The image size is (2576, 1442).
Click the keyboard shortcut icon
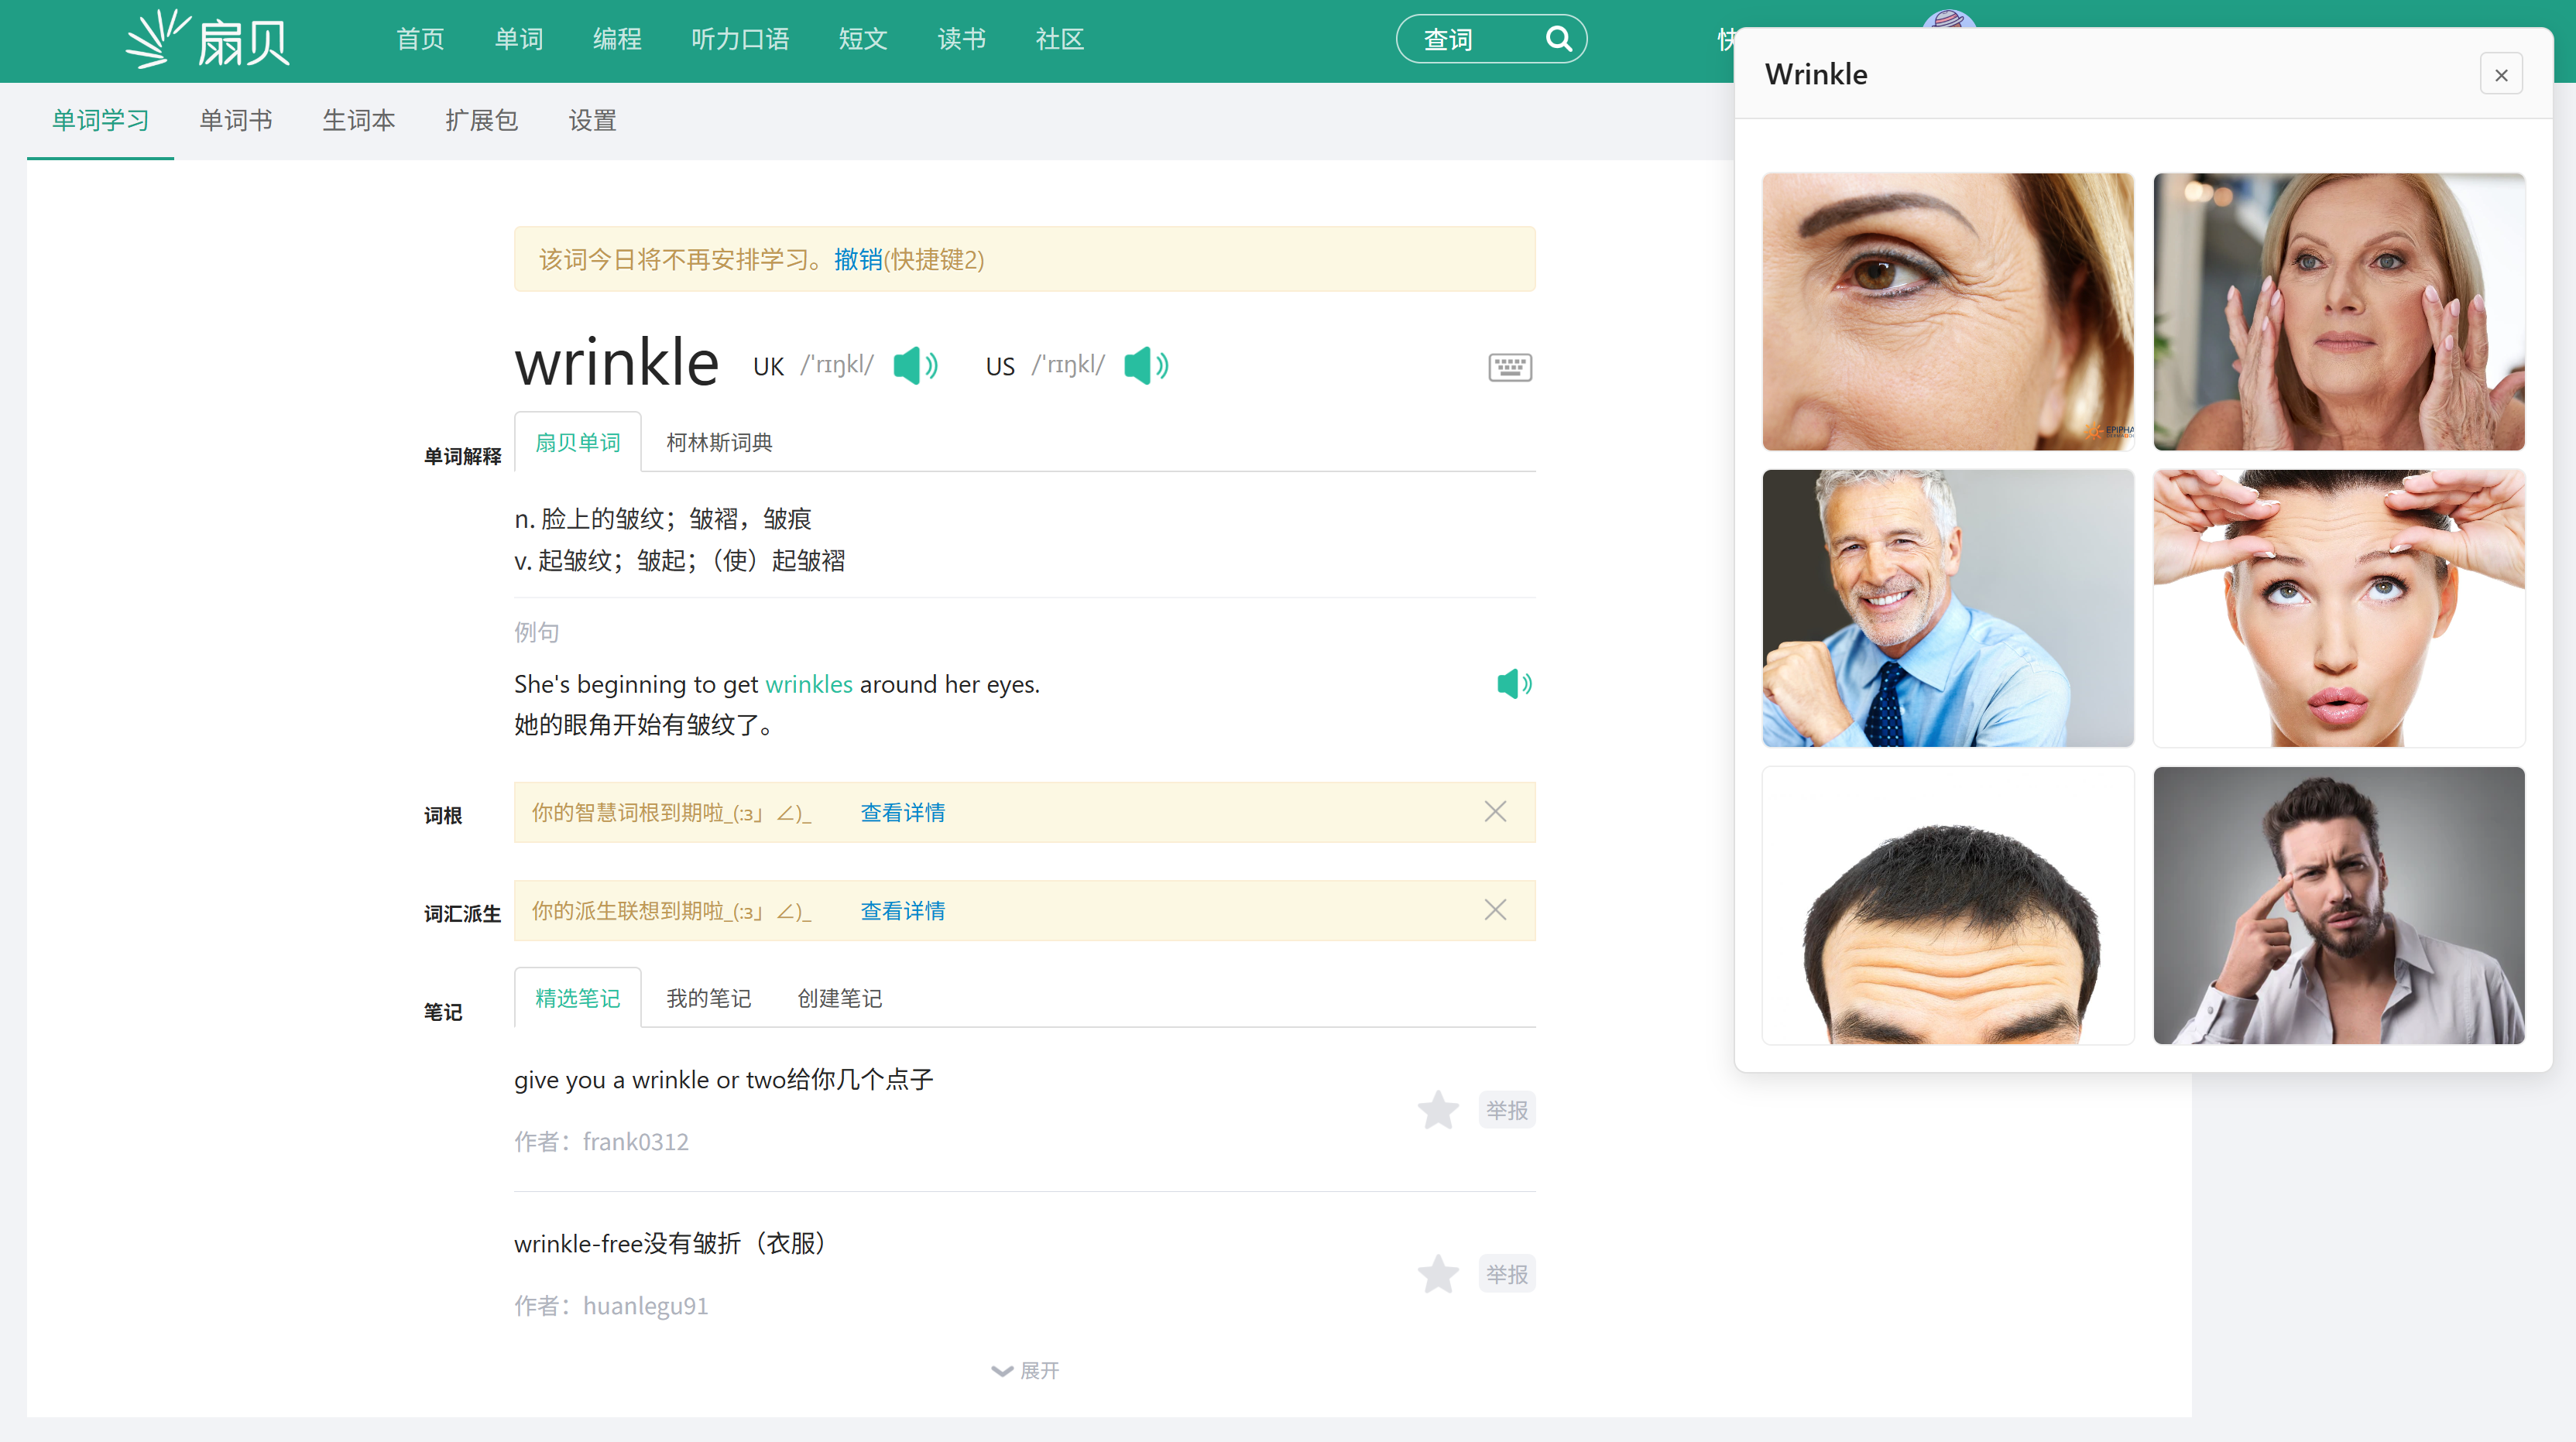[x=1509, y=367]
